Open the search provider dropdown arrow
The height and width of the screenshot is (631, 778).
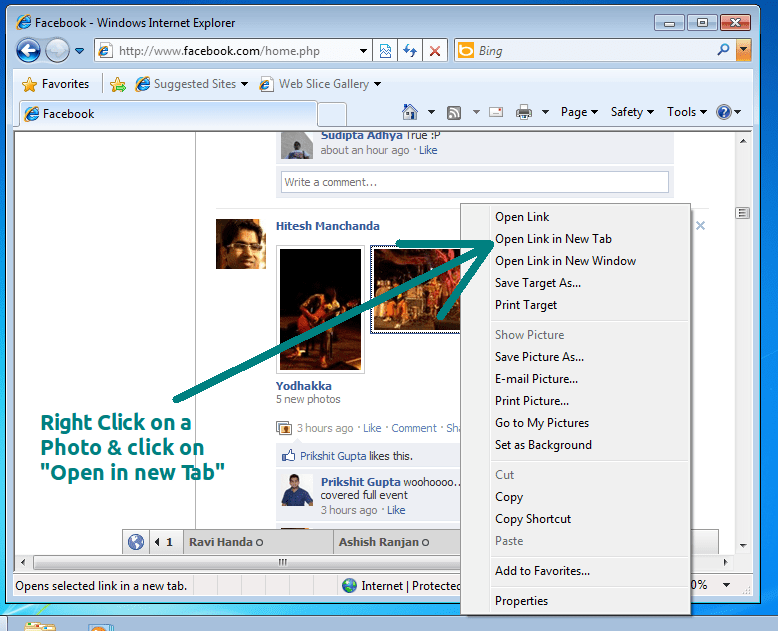(x=743, y=51)
